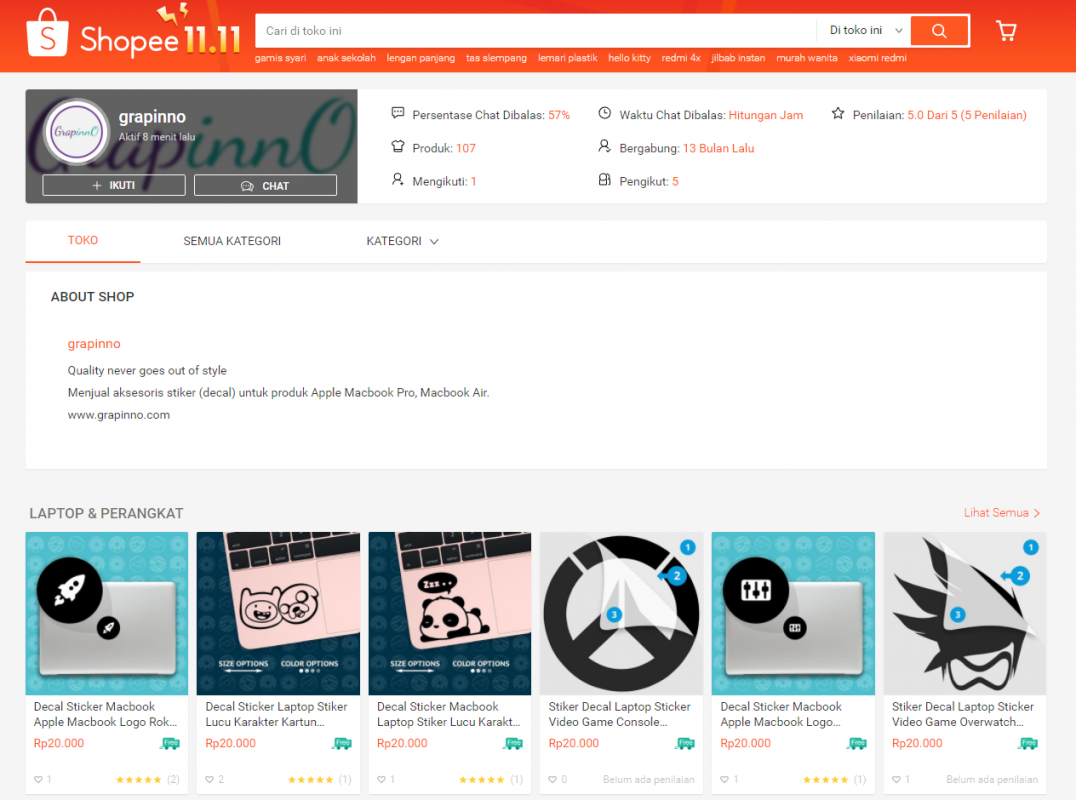This screenshot has height=800, width=1076.
Task: Select the 'hello kitty' search suggestion
Action: point(629,58)
